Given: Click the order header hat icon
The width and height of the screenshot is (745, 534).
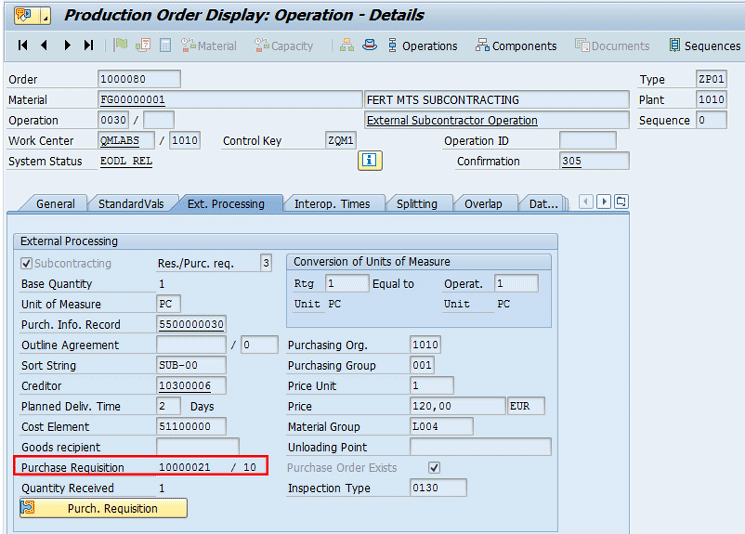Looking at the screenshot, I should 369,46.
